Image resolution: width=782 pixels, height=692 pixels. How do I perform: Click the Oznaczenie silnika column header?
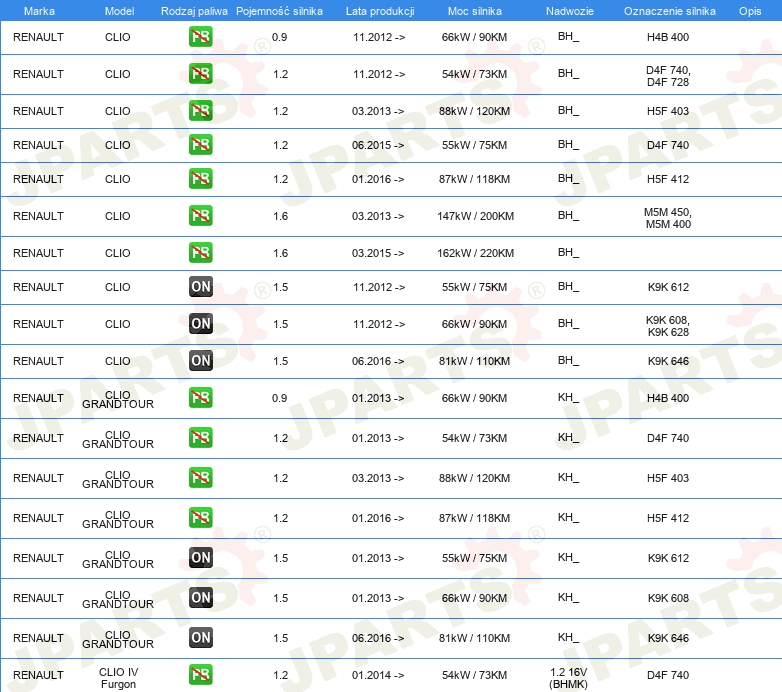point(669,11)
